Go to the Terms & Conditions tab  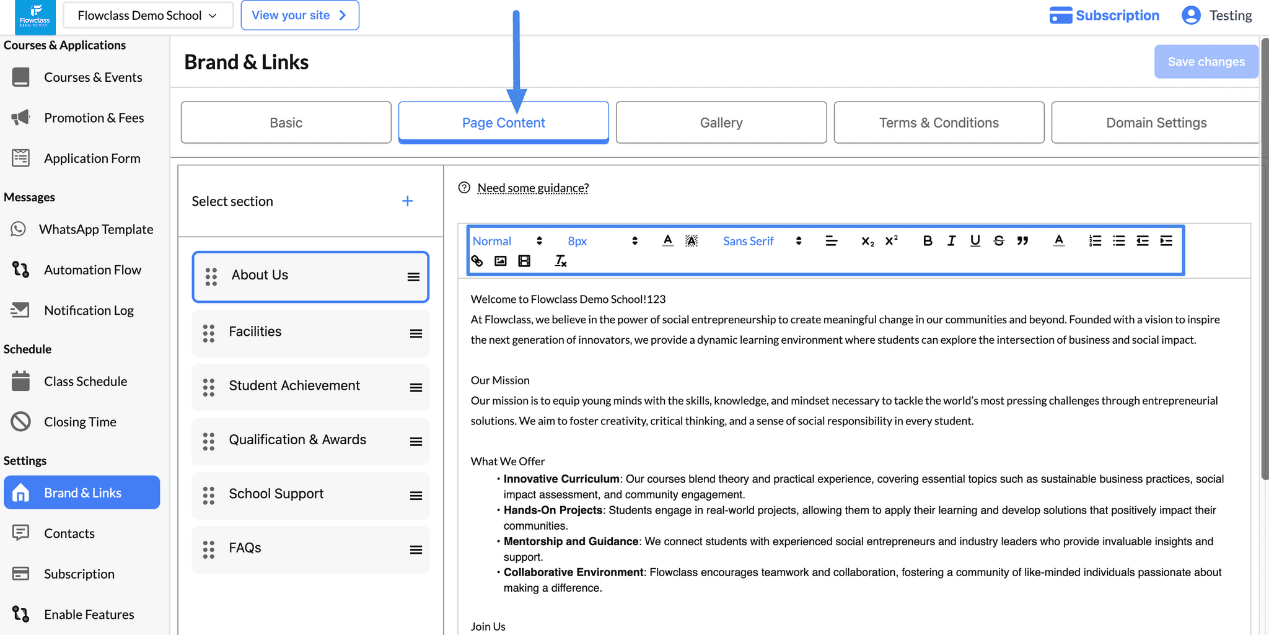click(x=939, y=123)
